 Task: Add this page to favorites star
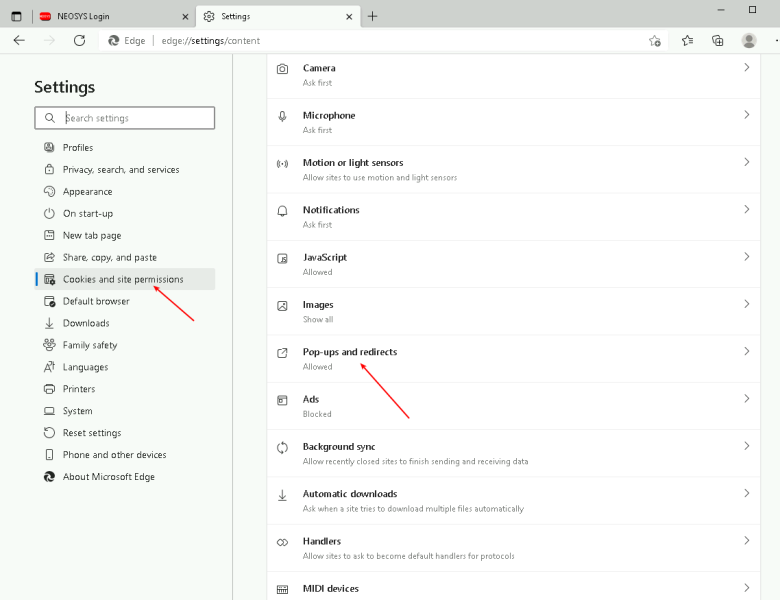pyautogui.click(x=655, y=41)
